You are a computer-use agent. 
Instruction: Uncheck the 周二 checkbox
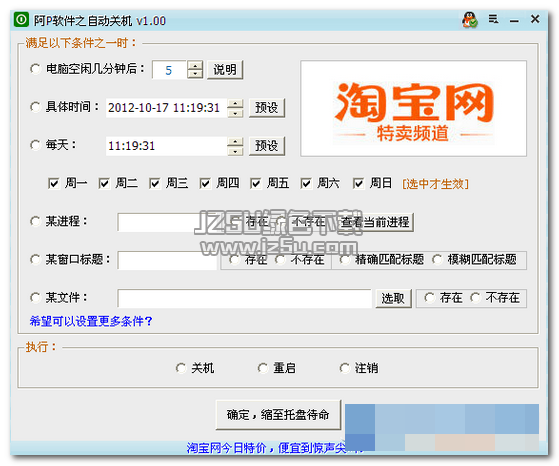tap(104, 184)
